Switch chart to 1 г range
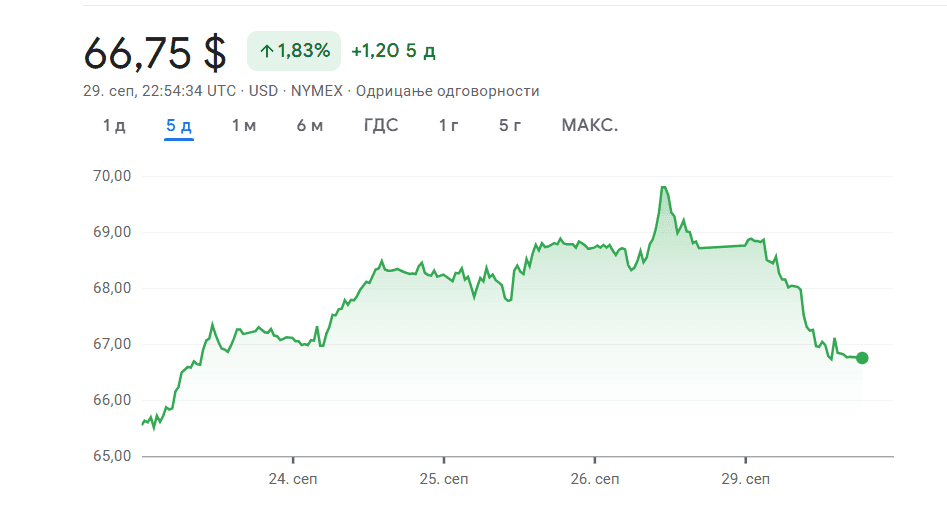The image size is (947, 508). [x=449, y=126]
